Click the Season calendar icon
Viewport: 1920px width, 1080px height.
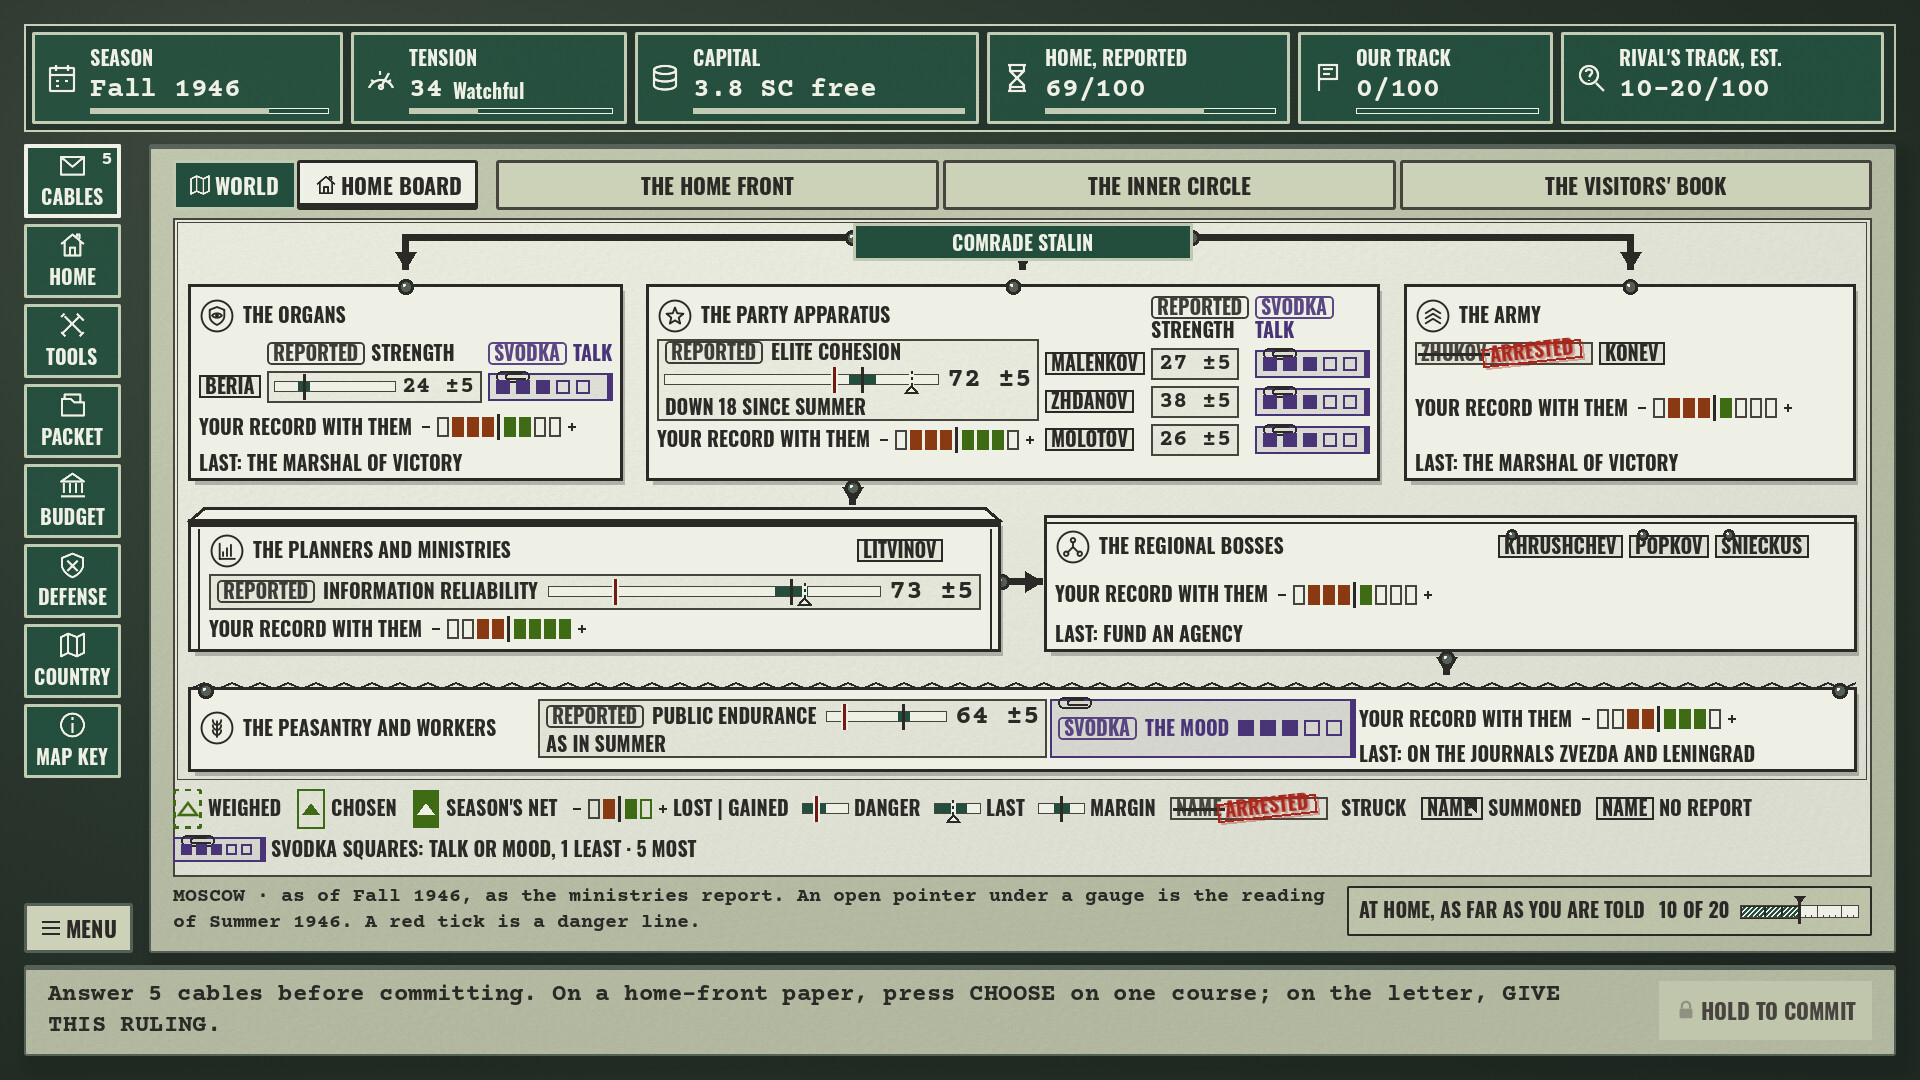62,78
